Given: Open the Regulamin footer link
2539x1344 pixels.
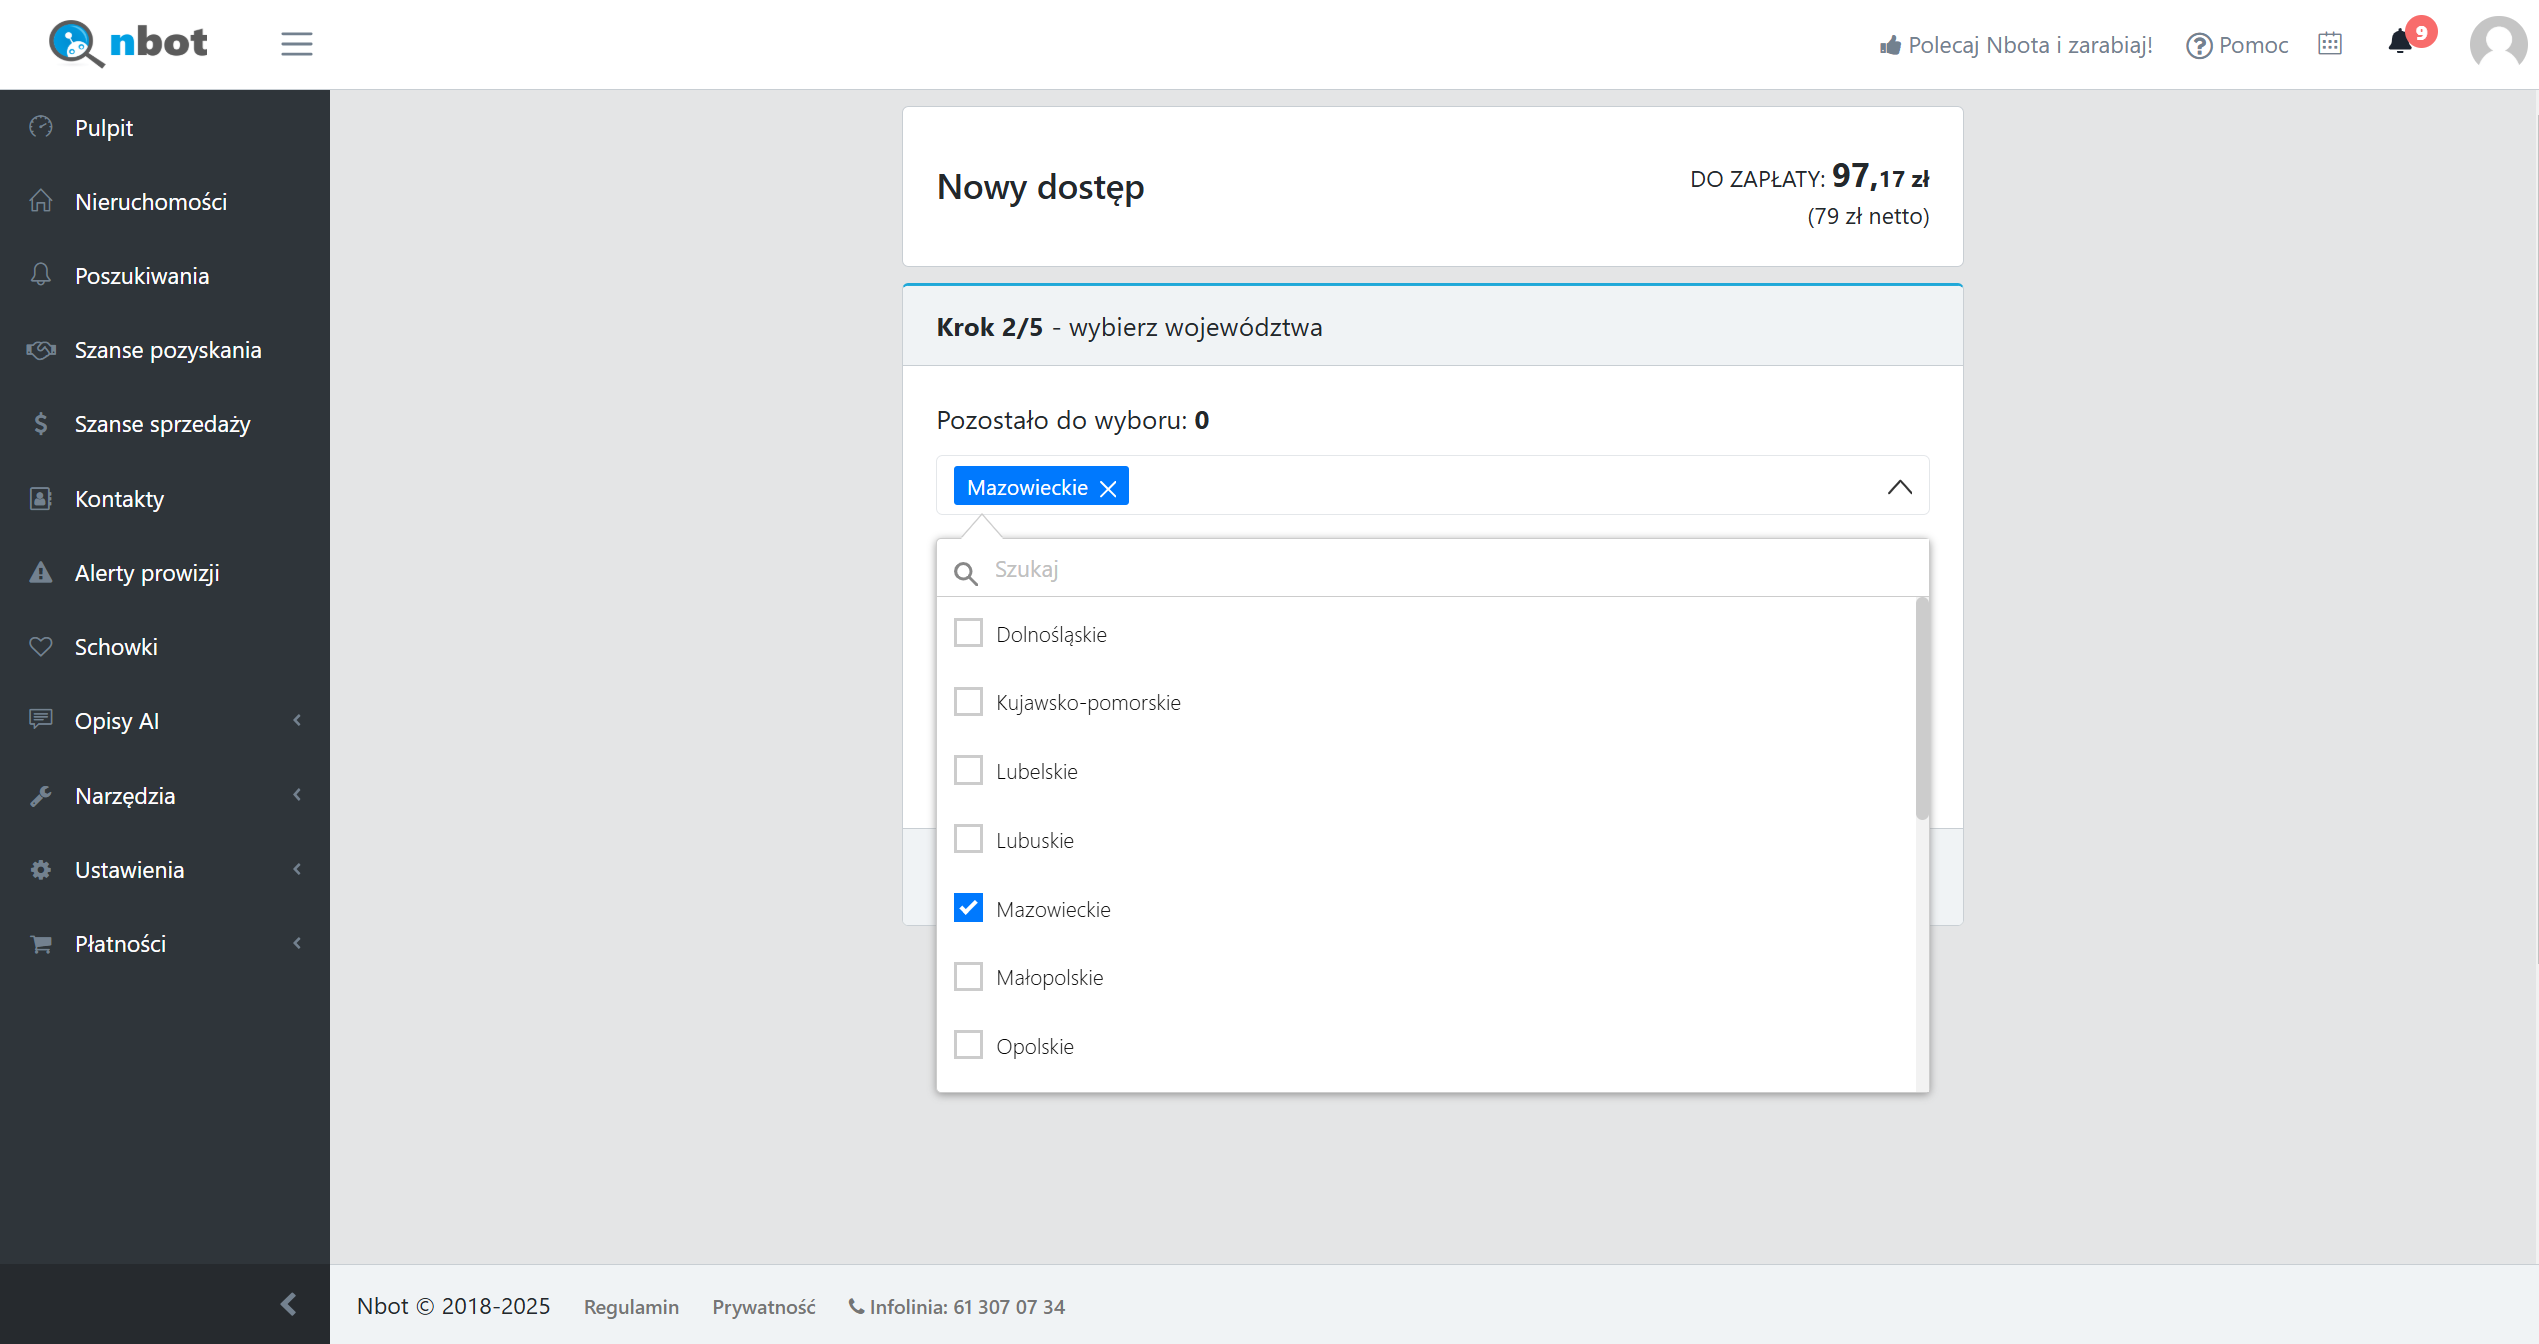Looking at the screenshot, I should click(x=631, y=1307).
